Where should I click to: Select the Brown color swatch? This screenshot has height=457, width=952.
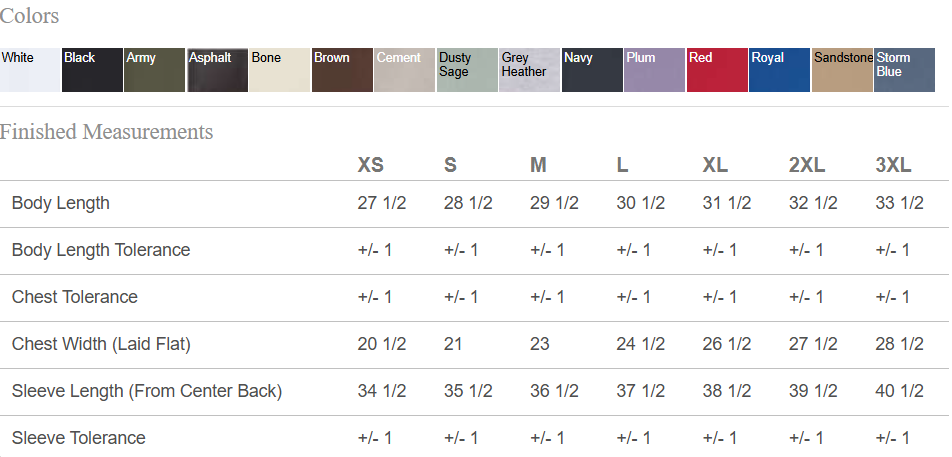pos(342,70)
